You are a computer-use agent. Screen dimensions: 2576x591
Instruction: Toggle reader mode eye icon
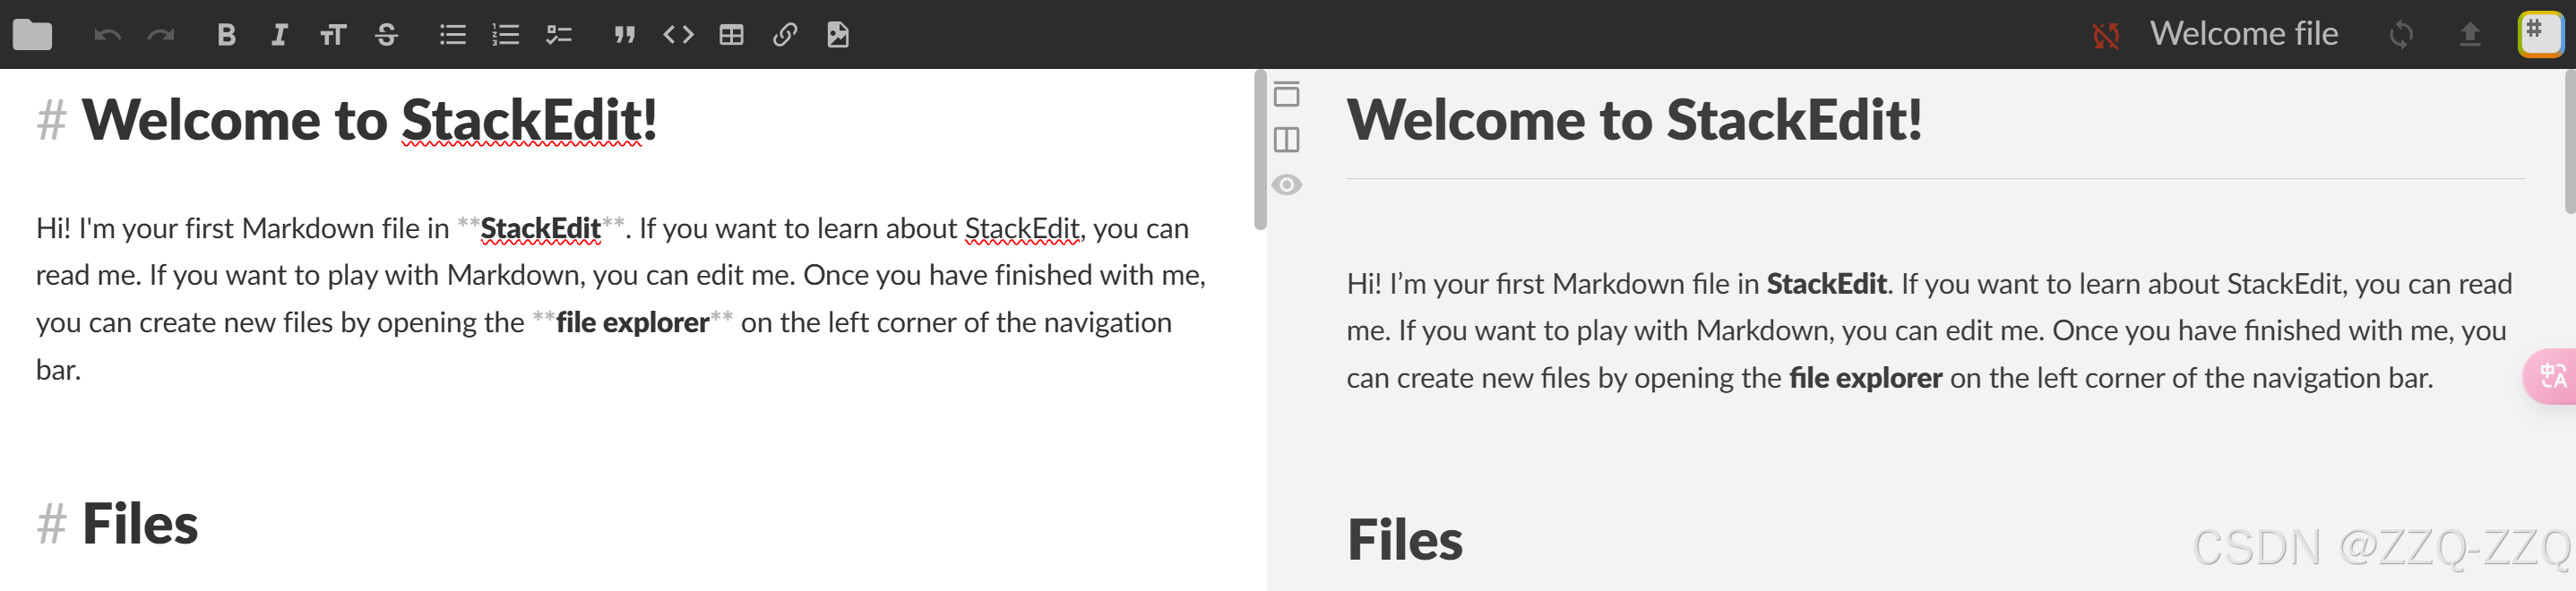tap(1287, 185)
